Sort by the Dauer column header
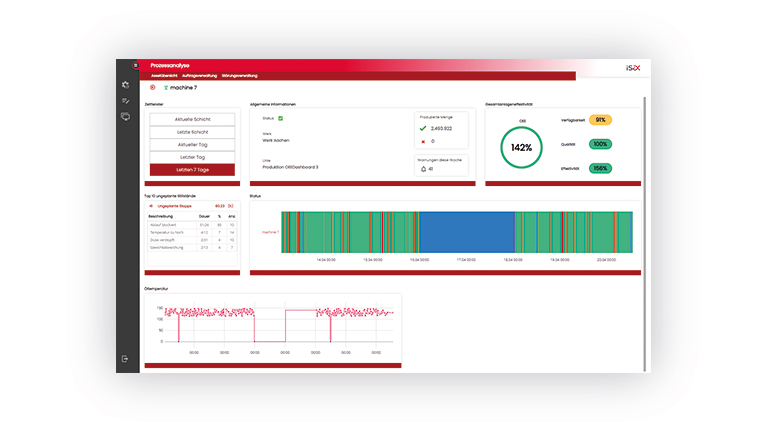This screenshot has height=431, width=766. point(204,216)
